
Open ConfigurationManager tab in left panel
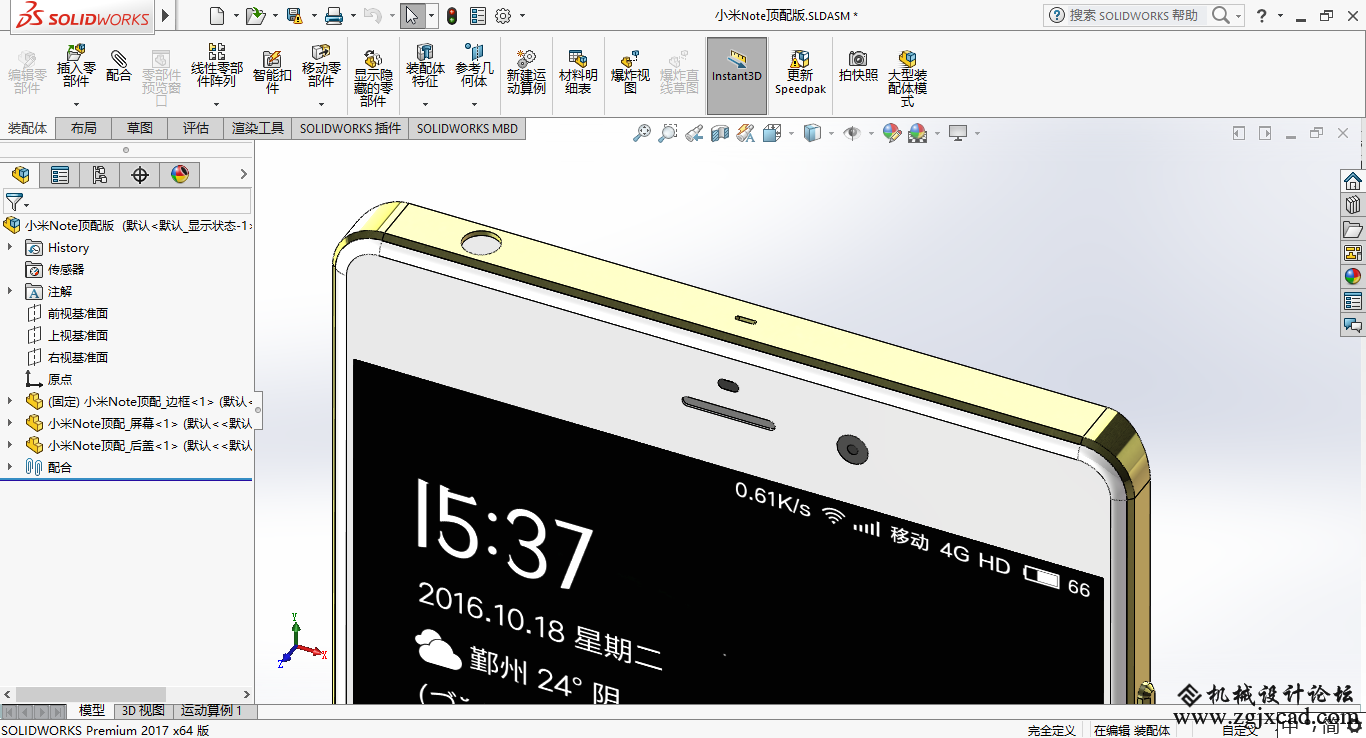point(100,175)
